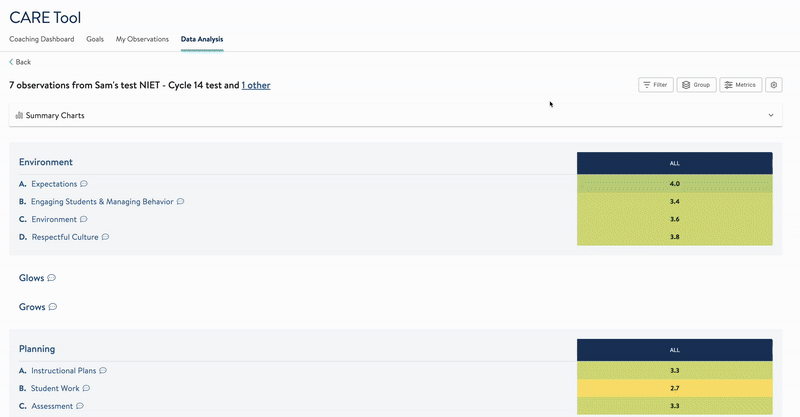
Task: Open comment icon beside Engaging Students & Managing Behavior
Action: (180, 202)
